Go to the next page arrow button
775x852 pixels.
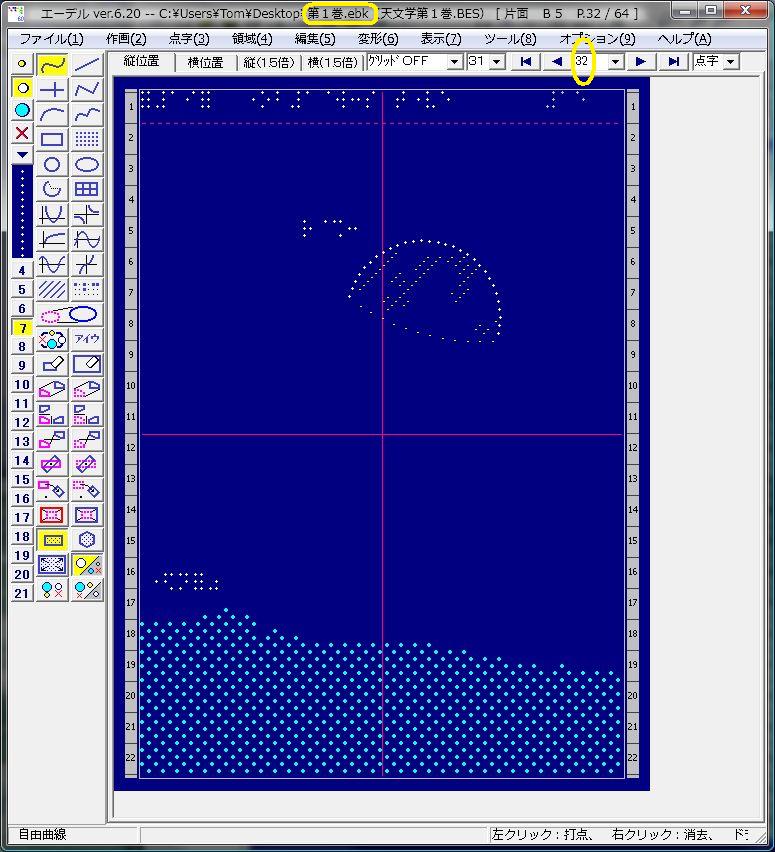click(x=641, y=62)
